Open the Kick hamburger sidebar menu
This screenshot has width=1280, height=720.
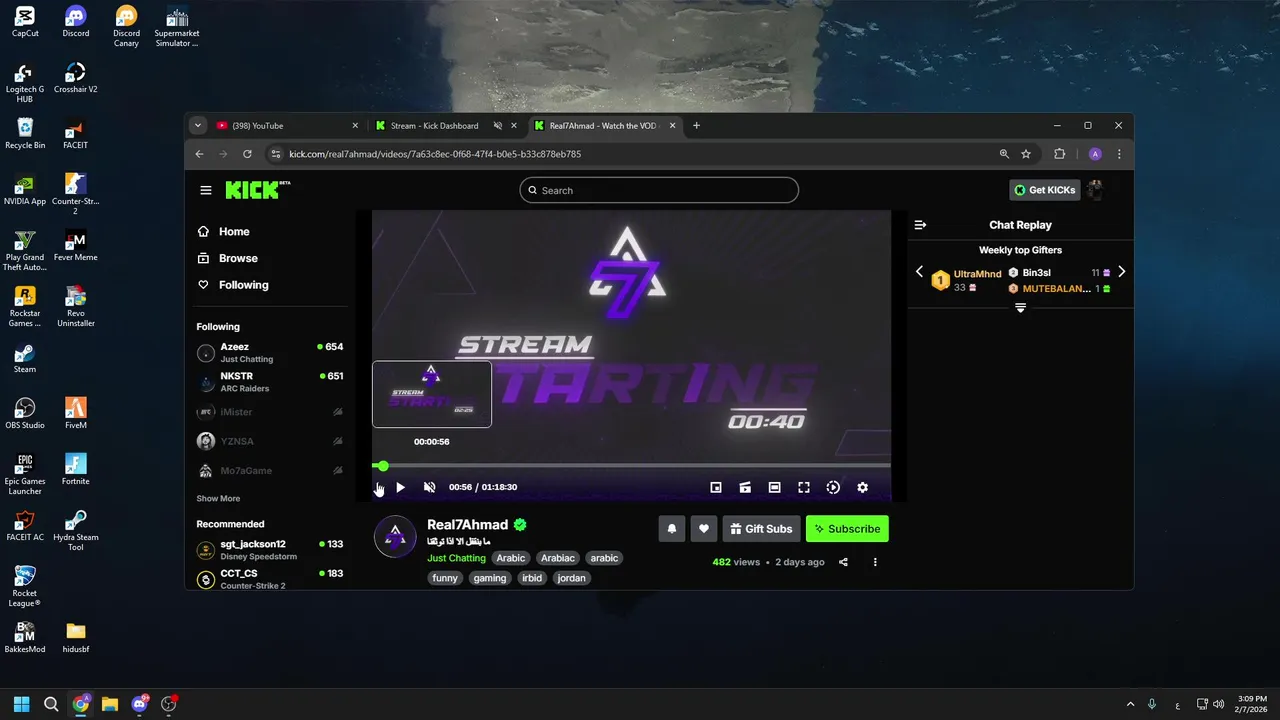pos(206,190)
